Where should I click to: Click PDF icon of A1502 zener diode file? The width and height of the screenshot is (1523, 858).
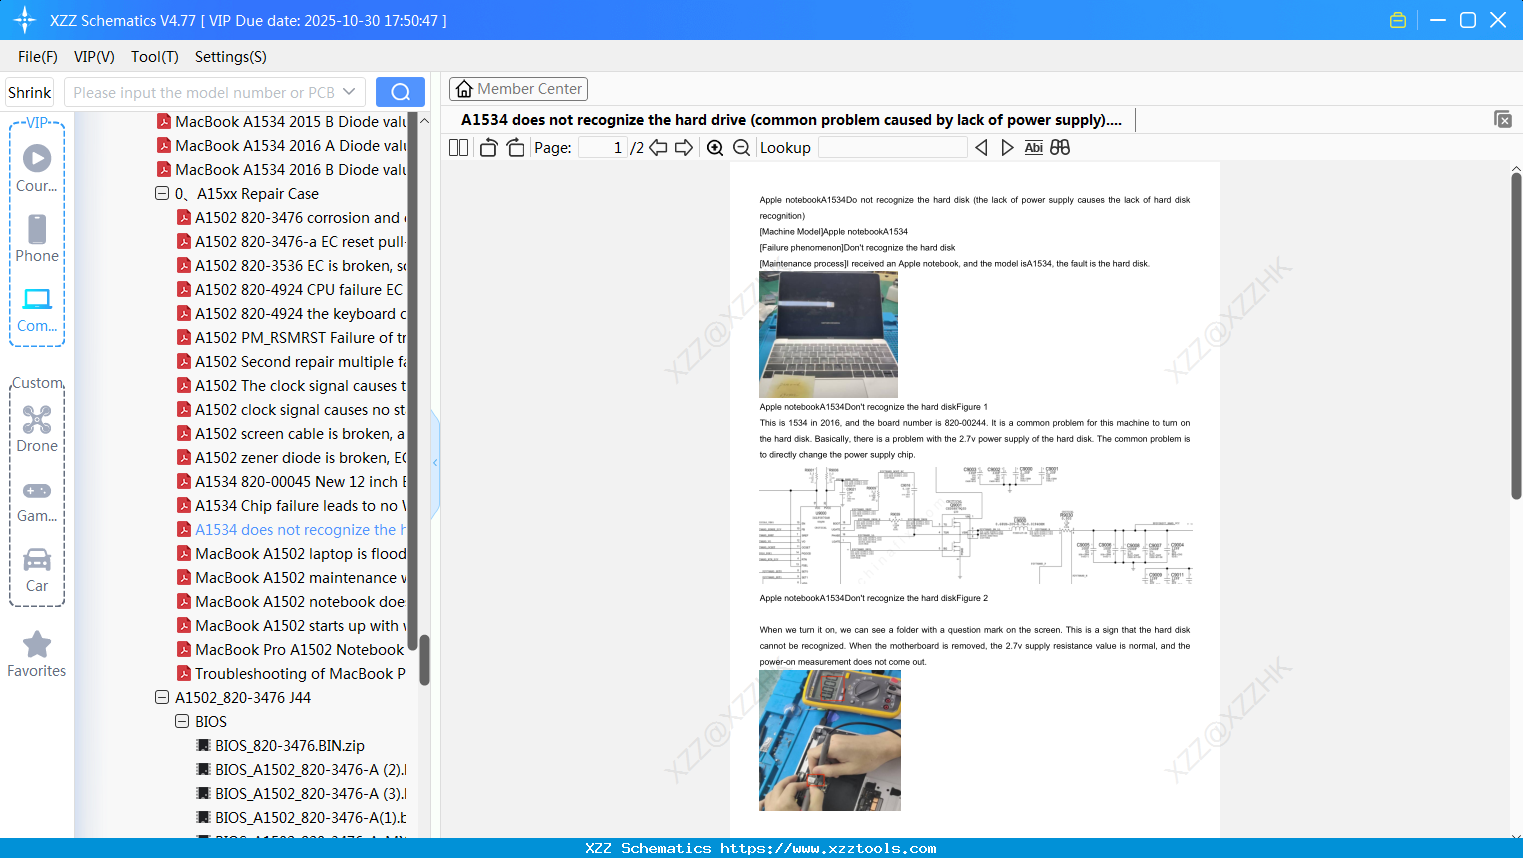click(184, 457)
